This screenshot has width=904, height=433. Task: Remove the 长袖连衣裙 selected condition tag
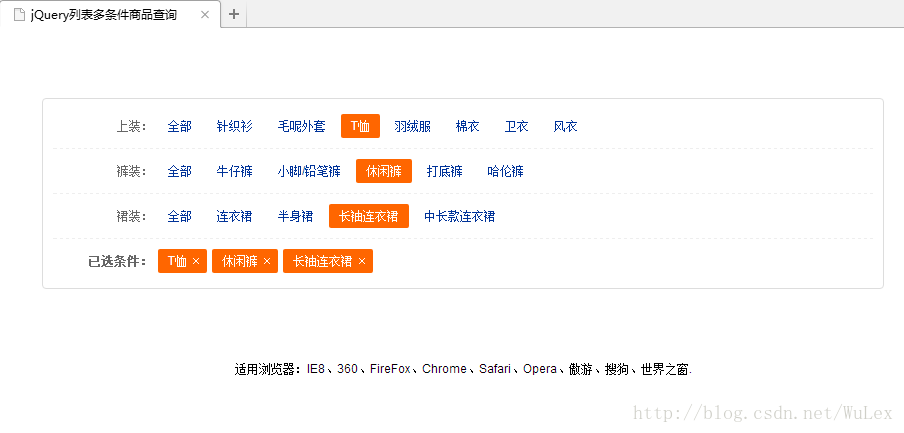(x=362, y=261)
